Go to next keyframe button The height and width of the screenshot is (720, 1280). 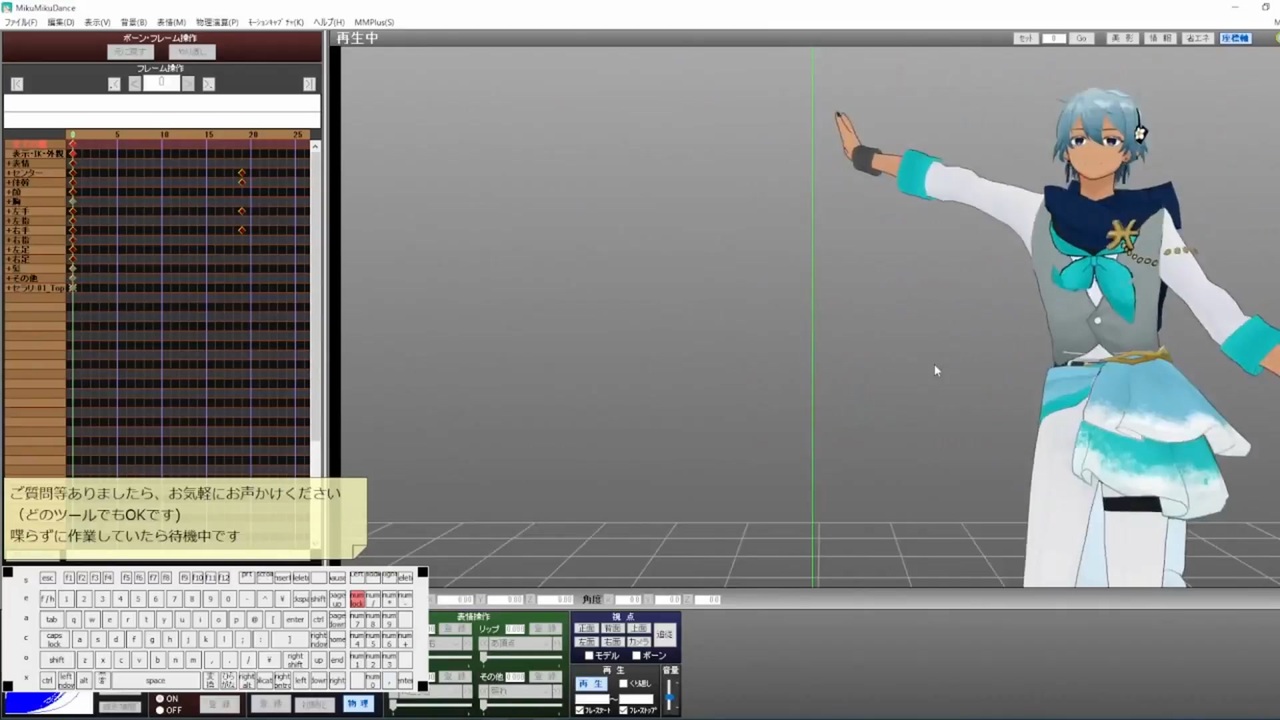coord(208,84)
